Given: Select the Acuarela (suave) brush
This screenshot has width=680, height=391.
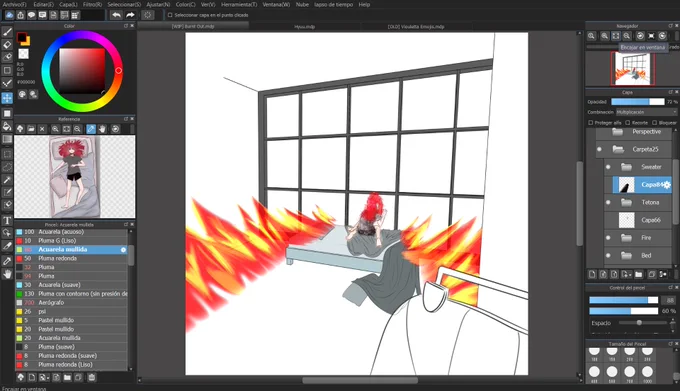Looking at the screenshot, I should point(72,285).
